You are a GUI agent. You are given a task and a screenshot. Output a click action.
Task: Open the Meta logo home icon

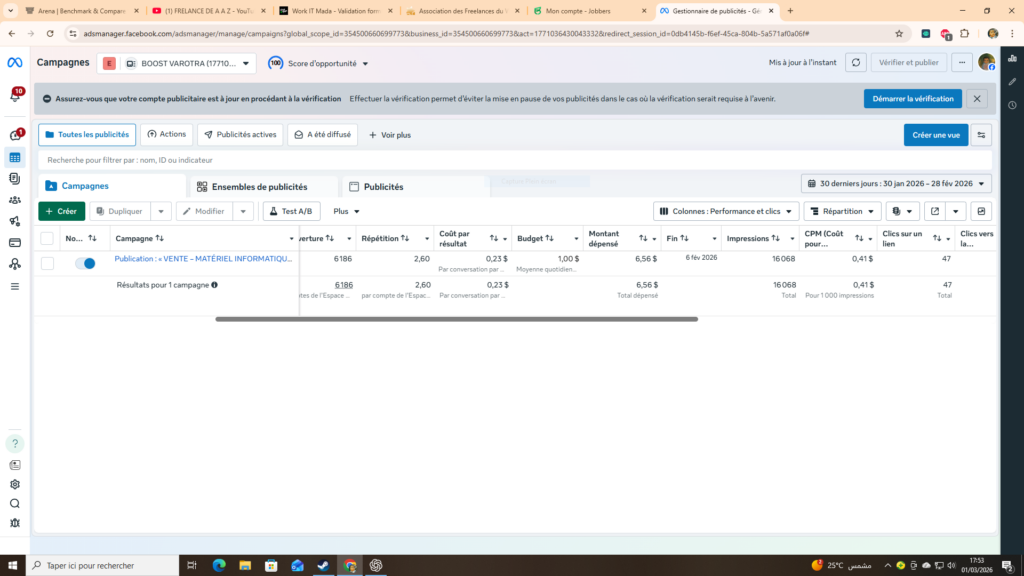tap(14, 63)
